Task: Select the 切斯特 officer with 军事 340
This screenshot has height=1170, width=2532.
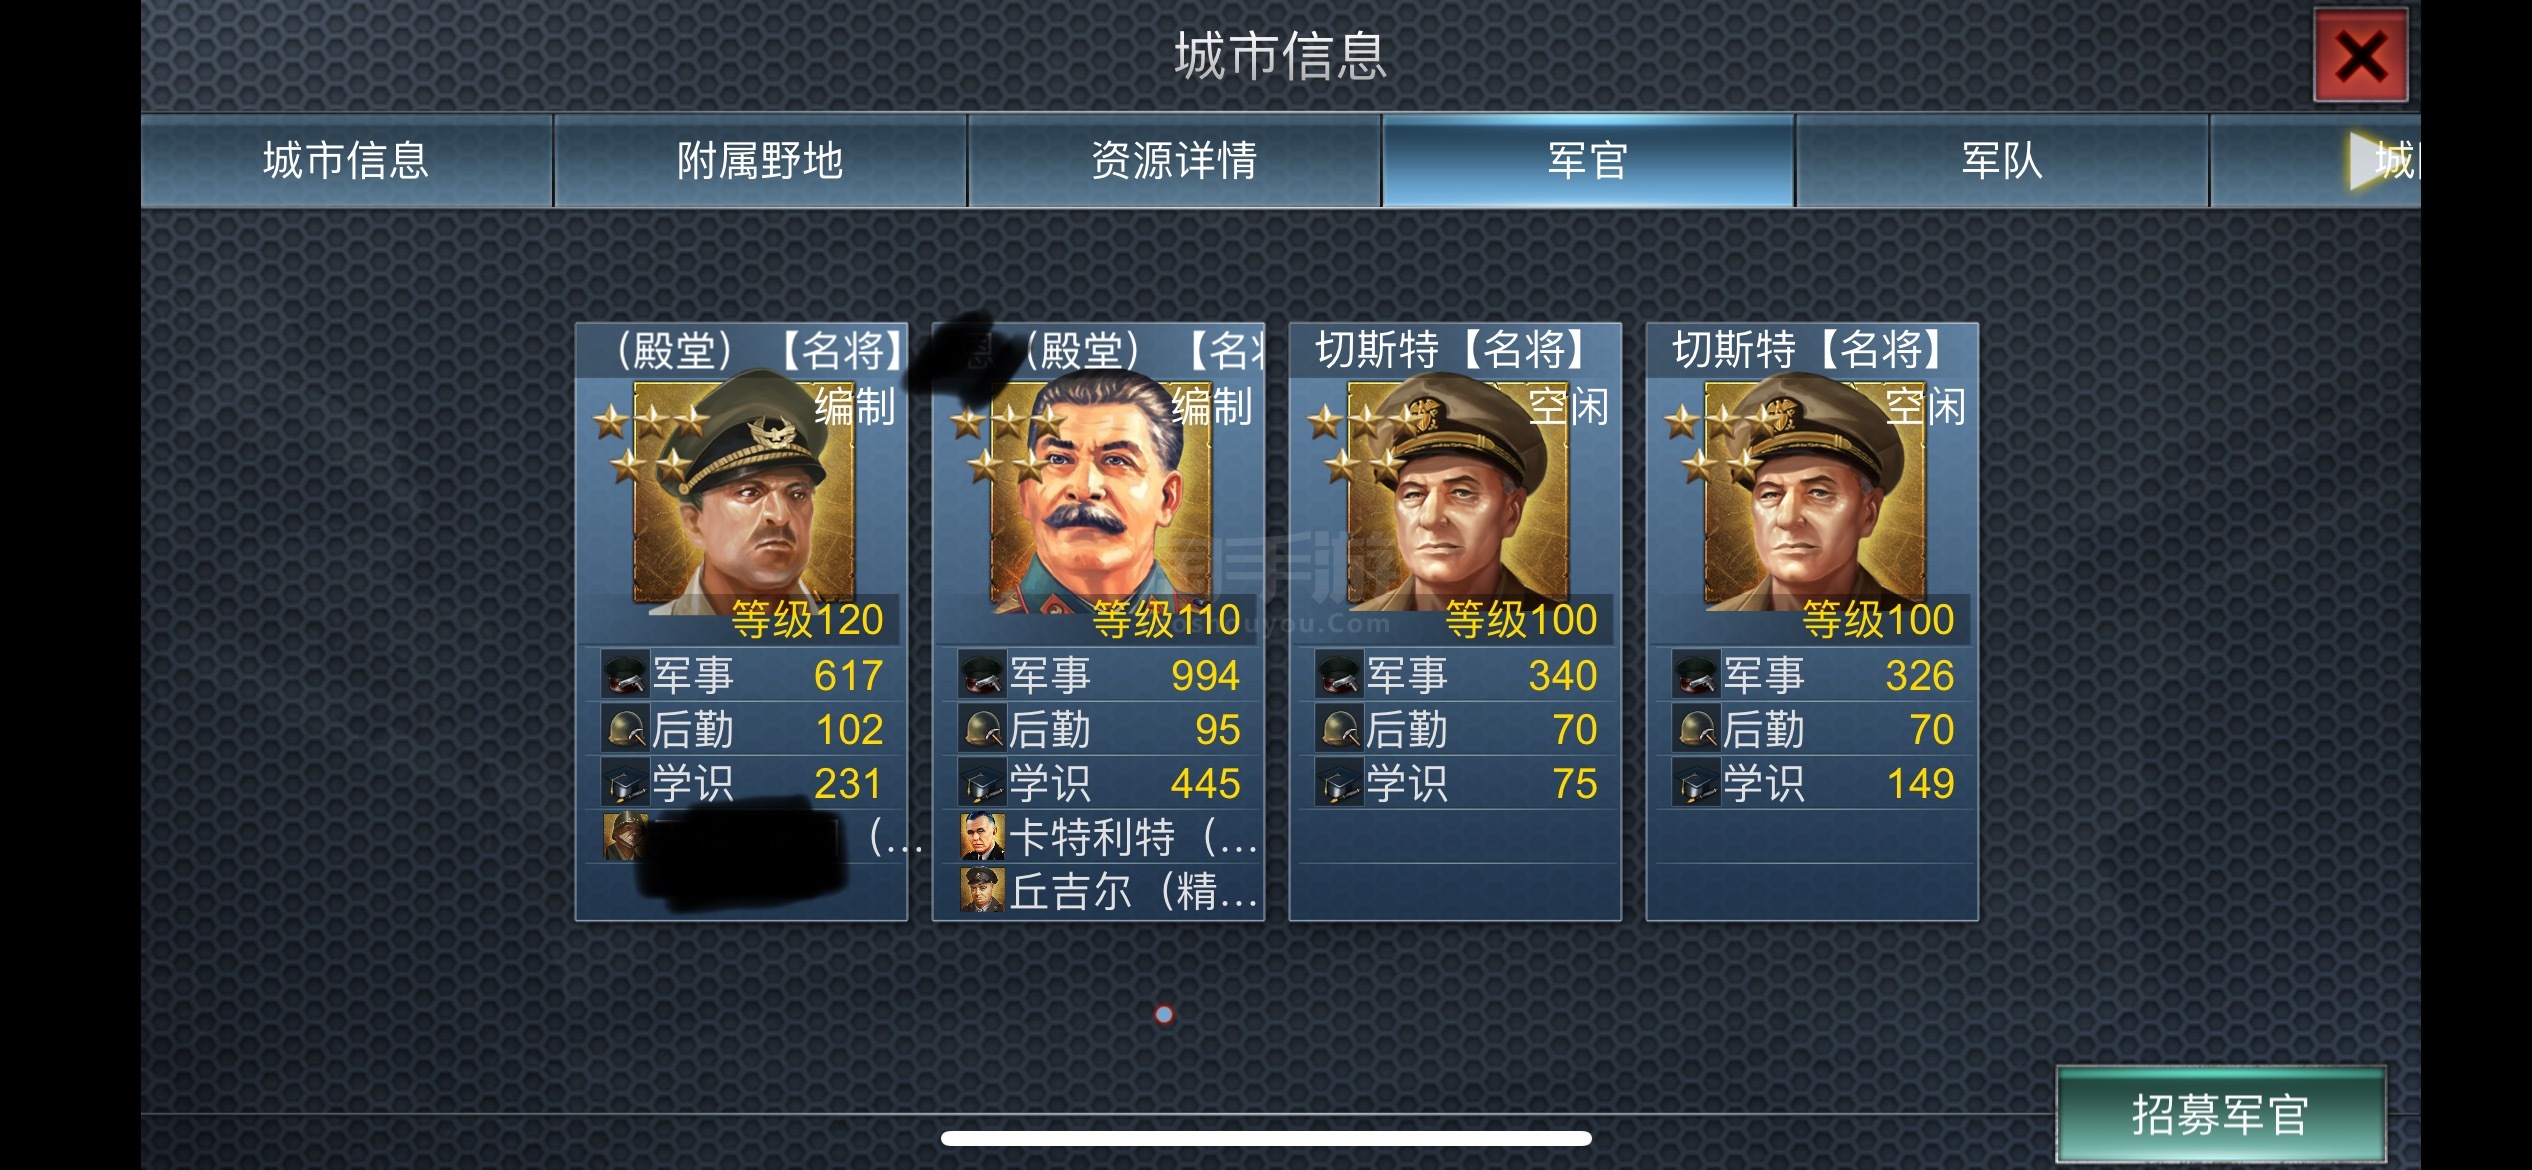Action: pyautogui.click(x=1458, y=492)
